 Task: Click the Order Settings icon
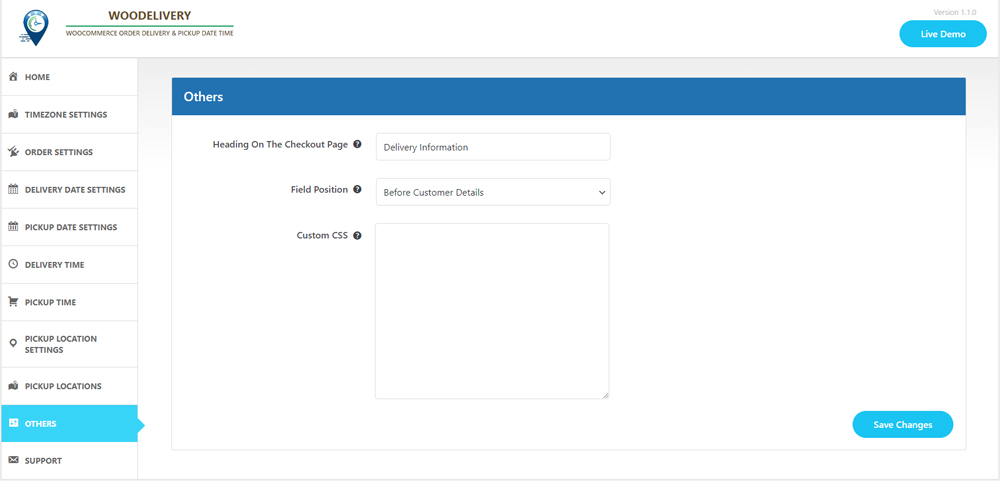(x=13, y=152)
